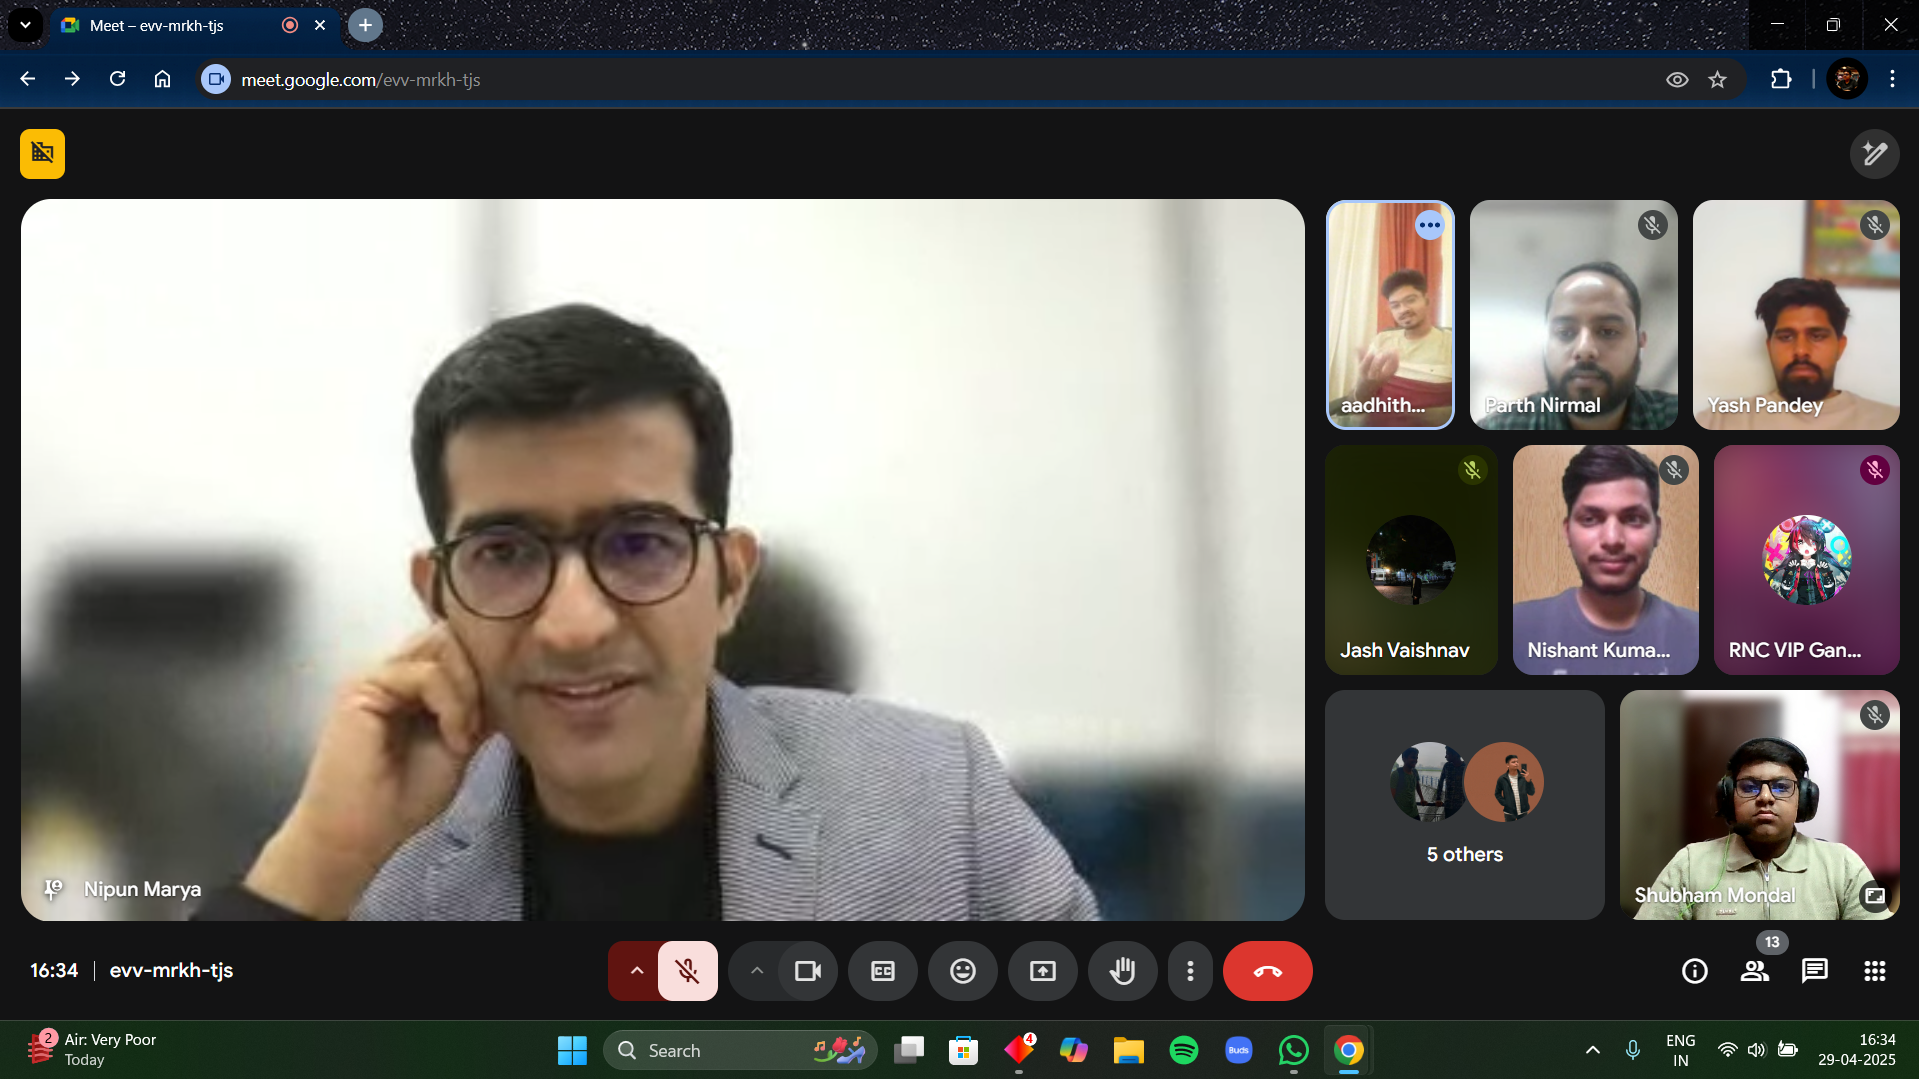Image resolution: width=1919 pixels, height=1079 pixels.
Task: Open a new browser tab
Action: 365,26
